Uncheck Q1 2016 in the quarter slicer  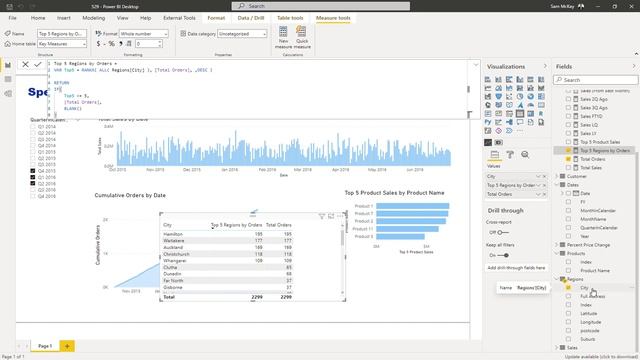pos(33,177)
